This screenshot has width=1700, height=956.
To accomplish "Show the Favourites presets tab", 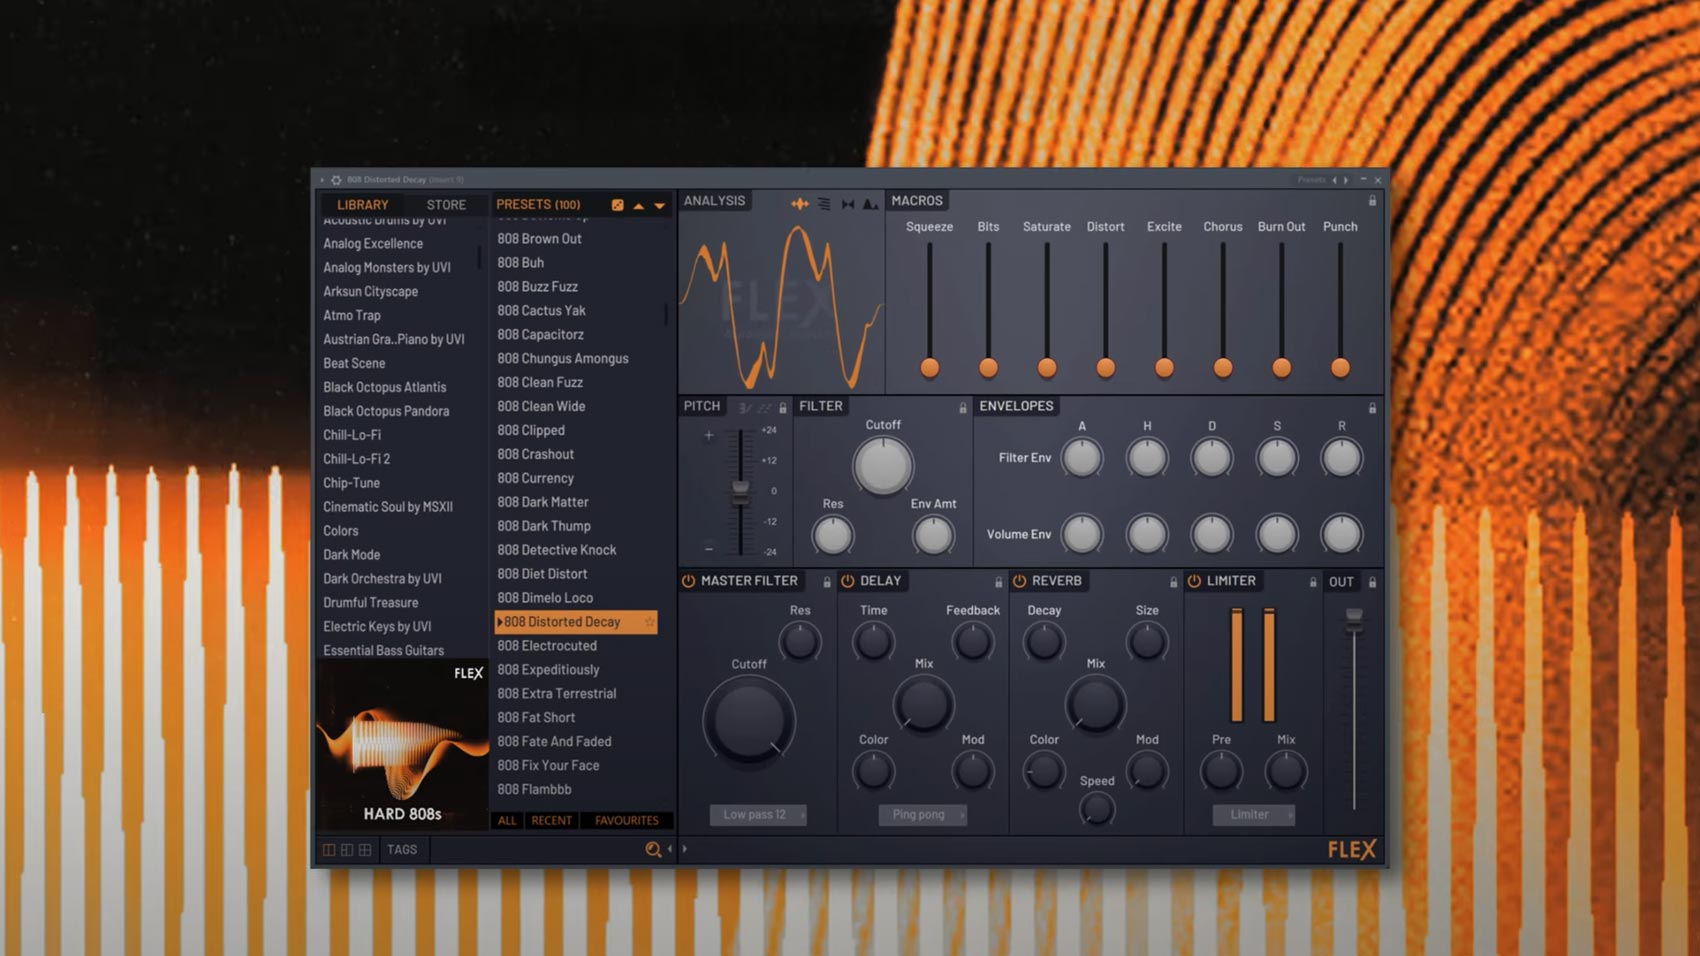I will point(626,820).
